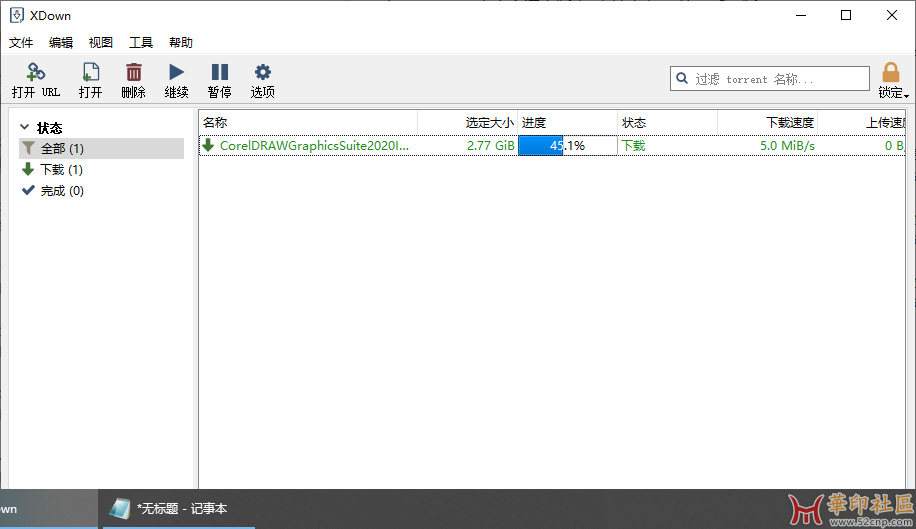The image size is (916, 529).
Task: Sort by 下载速度 column header
Action: [768, 123]
